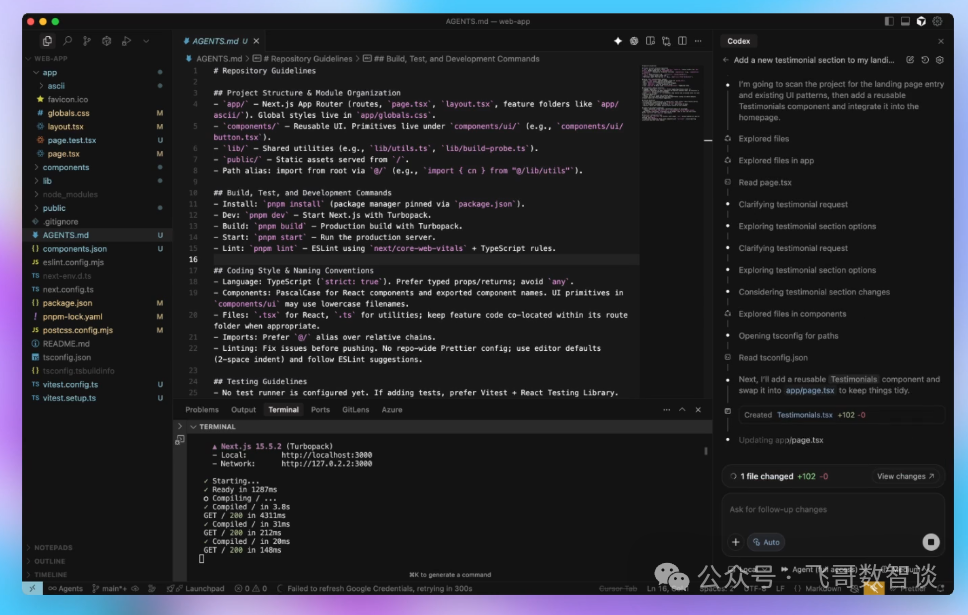Open settings gear in title bar

click(937, 21)
